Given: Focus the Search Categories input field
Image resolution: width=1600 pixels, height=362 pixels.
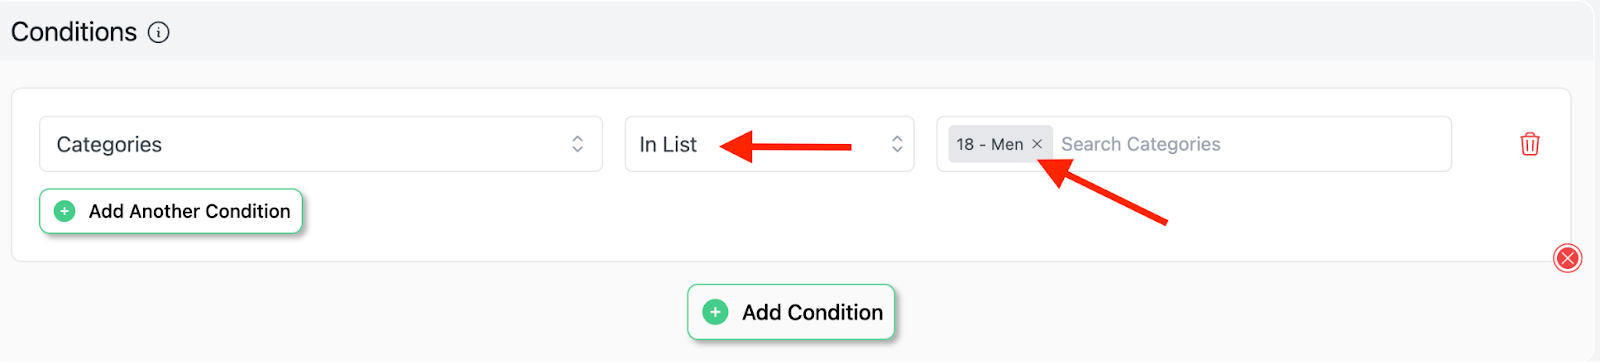Looking at the screenshot, I should pyautogui.click(x=1250, y=144).
